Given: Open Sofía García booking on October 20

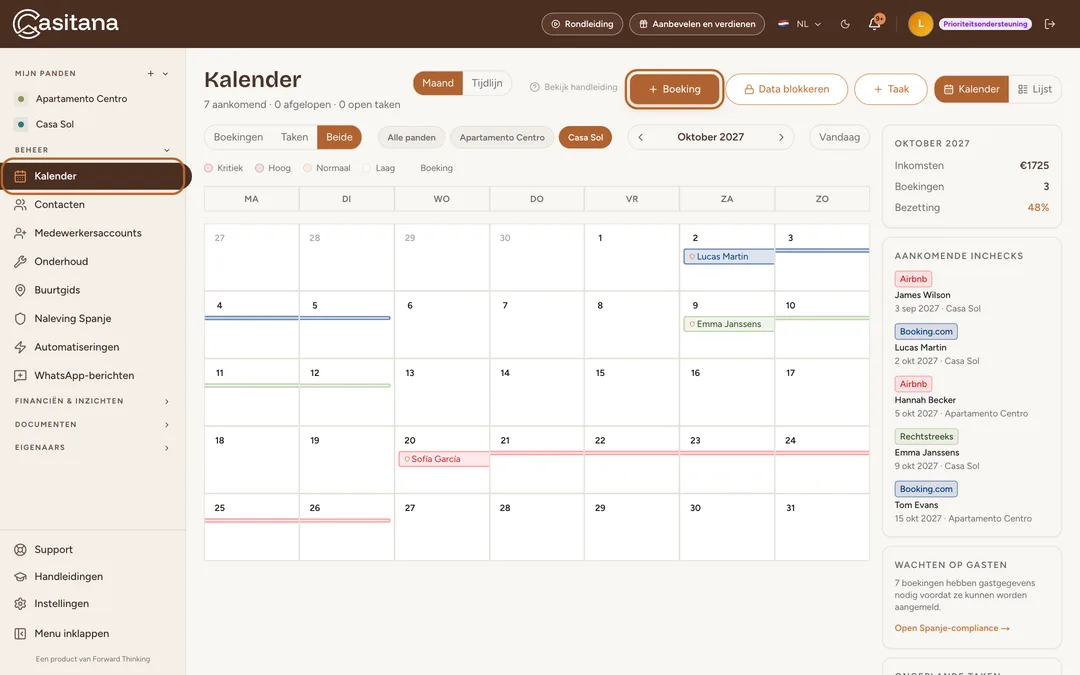Looking at the screenshot, I should 444,459.
